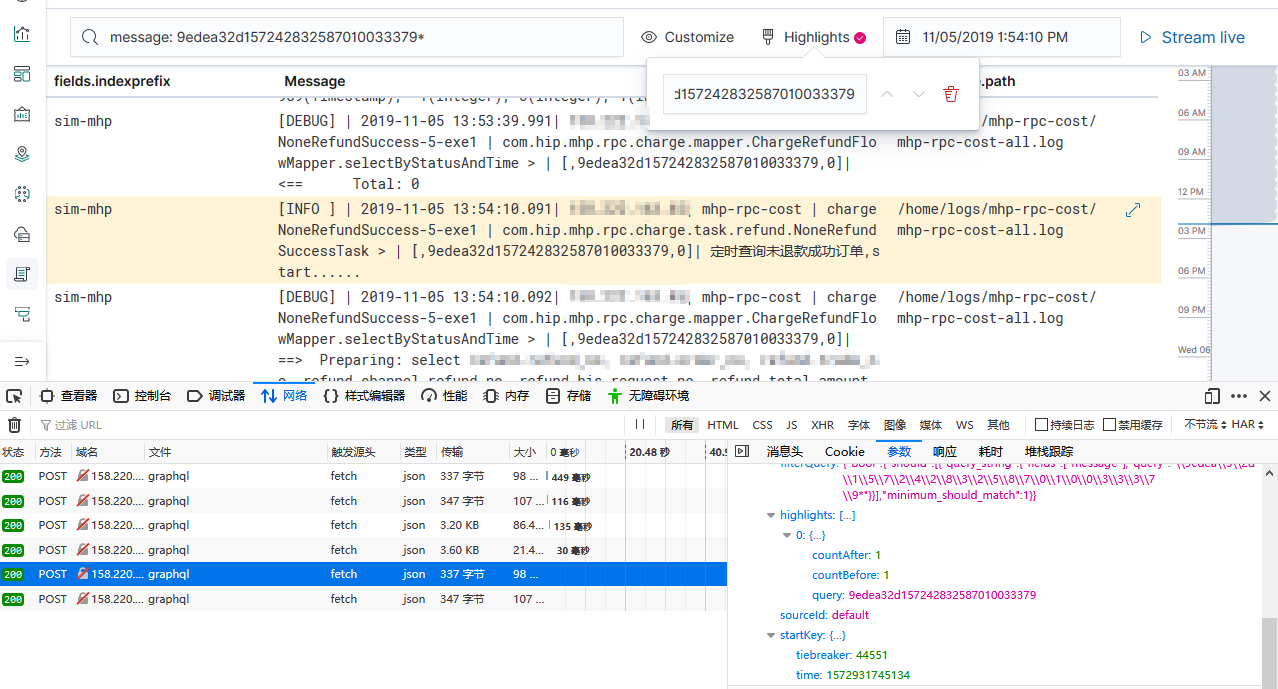Open the Logs app sidebar icon

[x=22, y=273]
